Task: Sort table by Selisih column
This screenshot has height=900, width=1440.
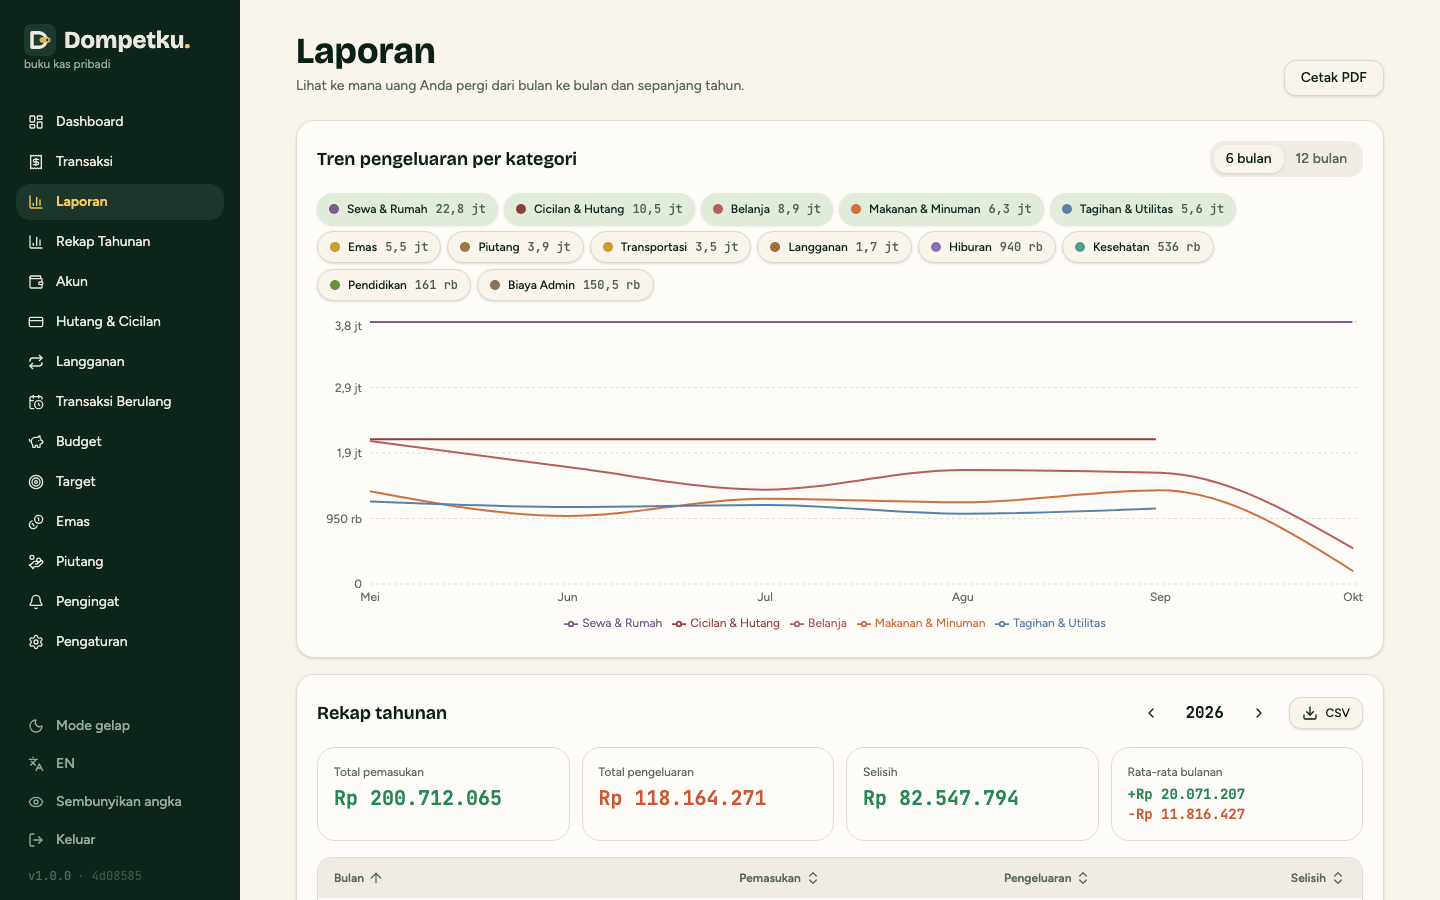Action: (1317, 878)
